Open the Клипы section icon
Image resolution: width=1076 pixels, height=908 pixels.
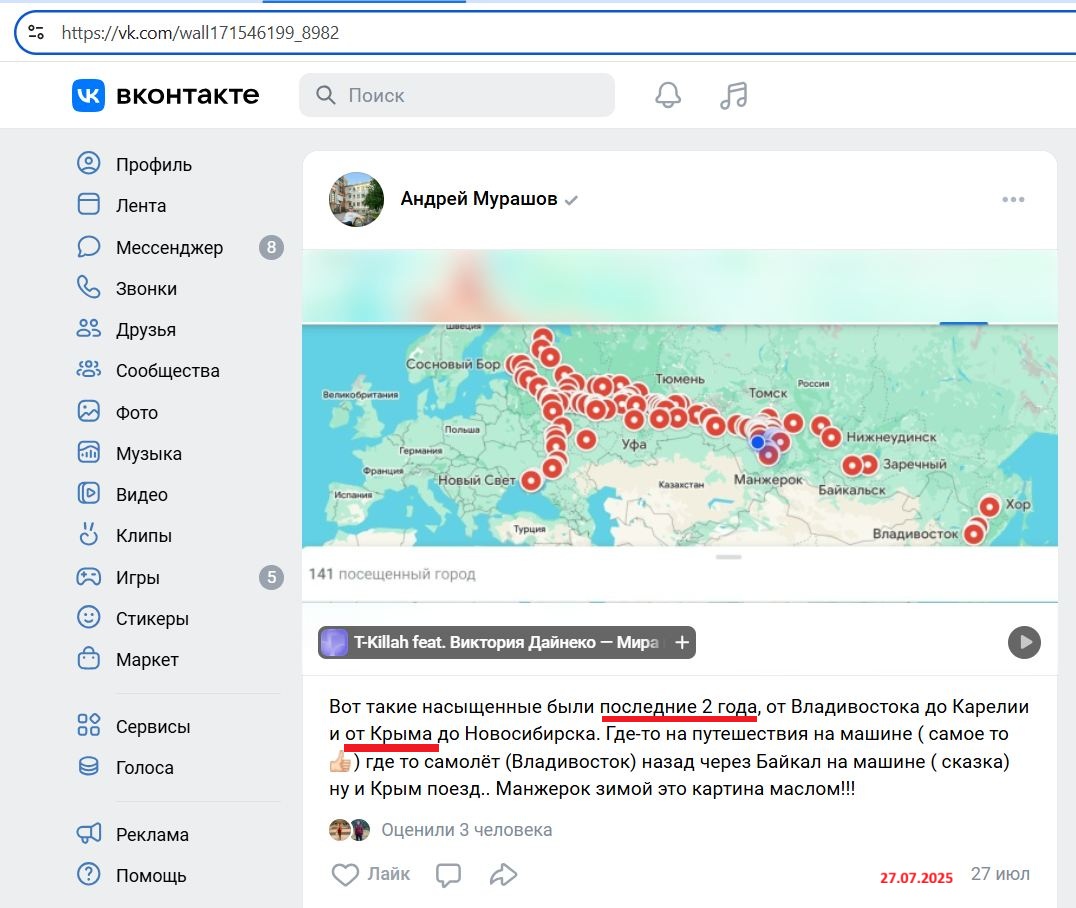click(x=88, y=535)
